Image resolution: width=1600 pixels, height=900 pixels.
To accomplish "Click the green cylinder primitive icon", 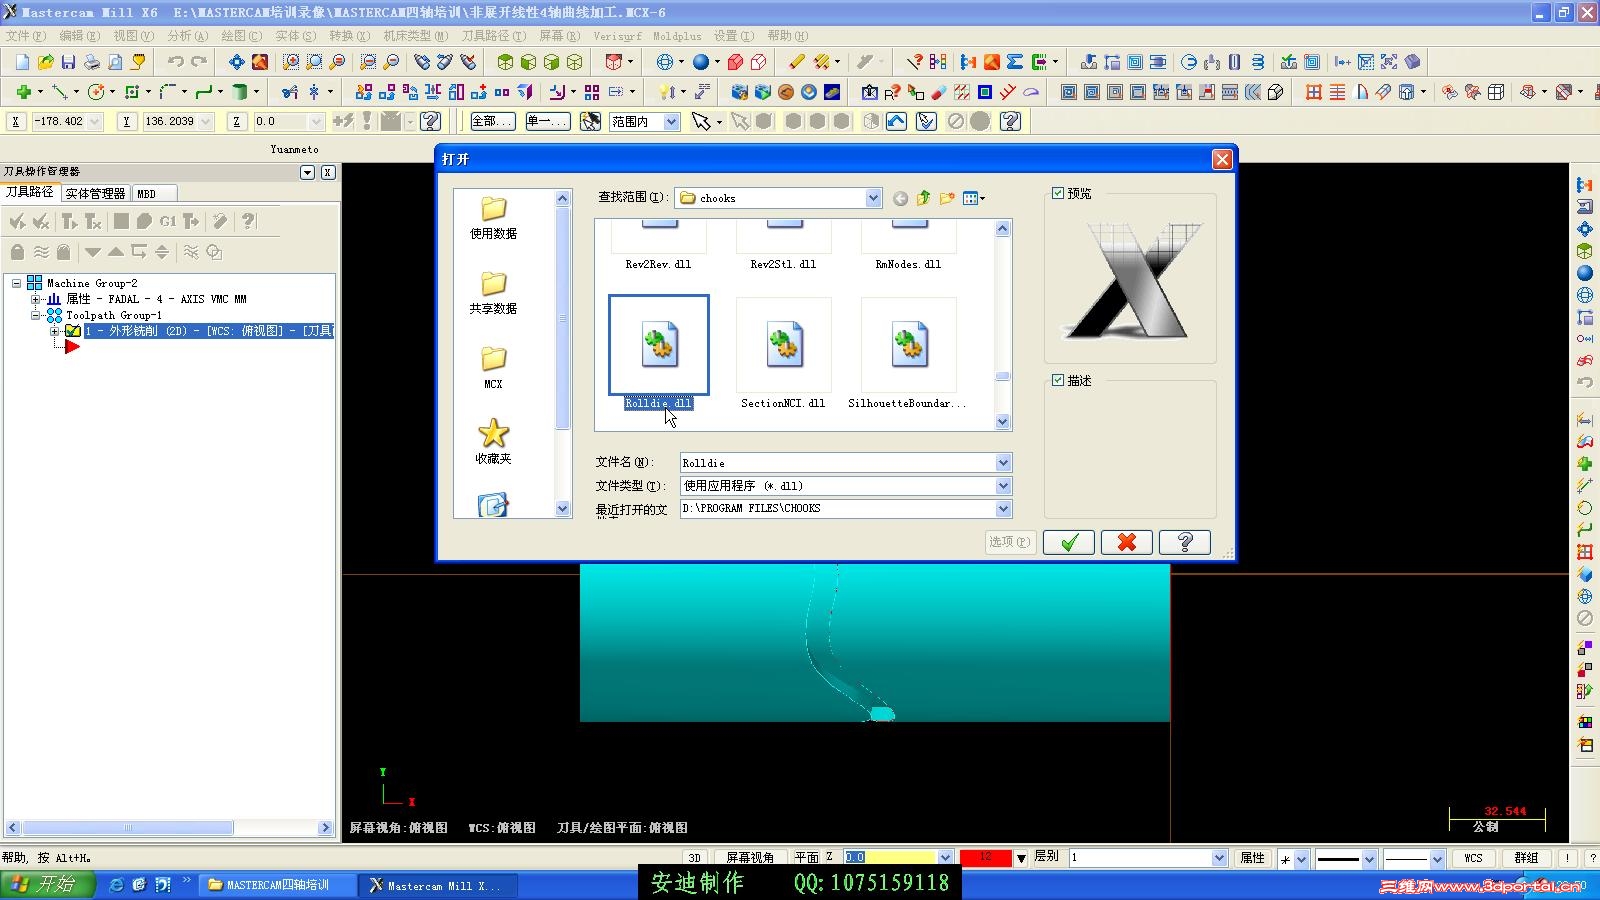I will tap(240, 92).
